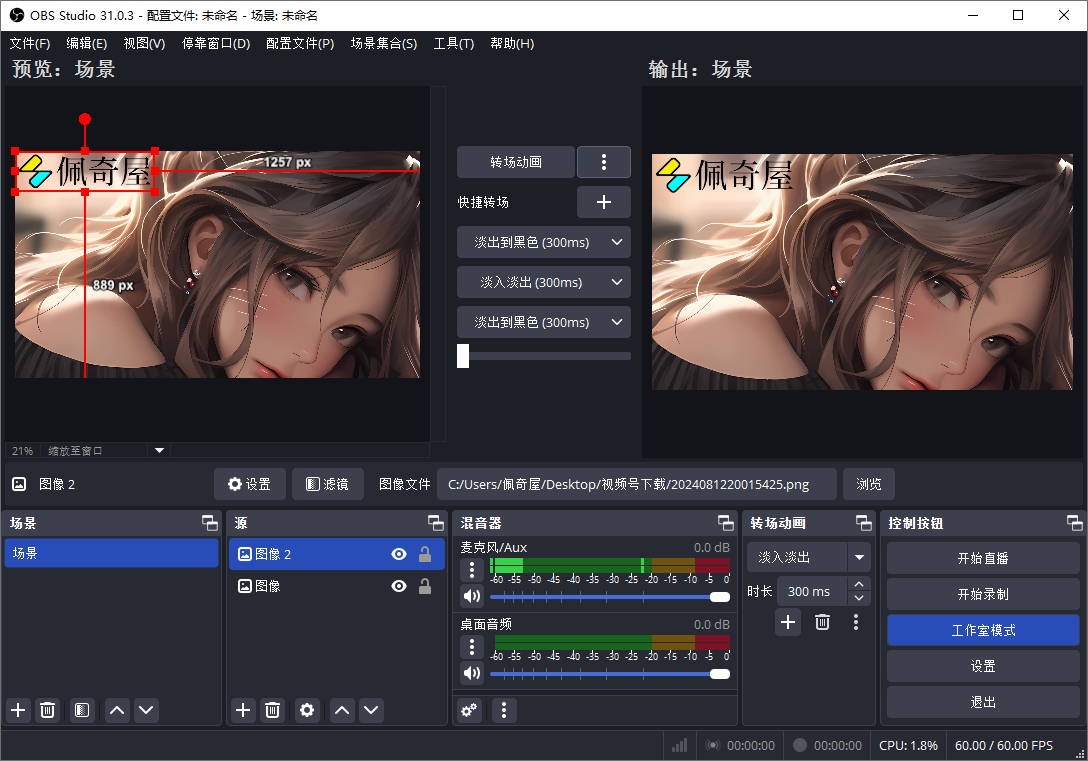Click 开始录制 to start recording

tap(983, 594)
